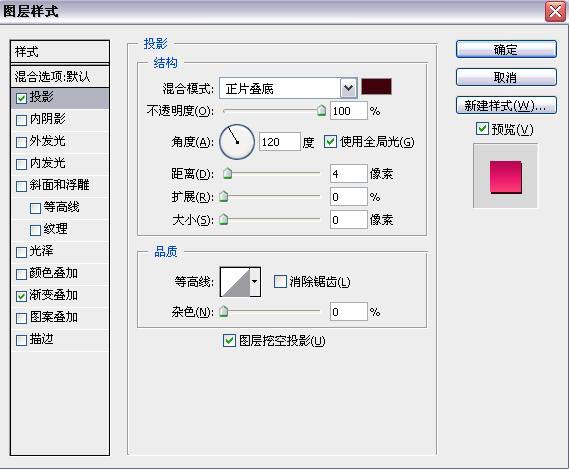Click the 距离 value field showing 4

(x=348, y=174)
